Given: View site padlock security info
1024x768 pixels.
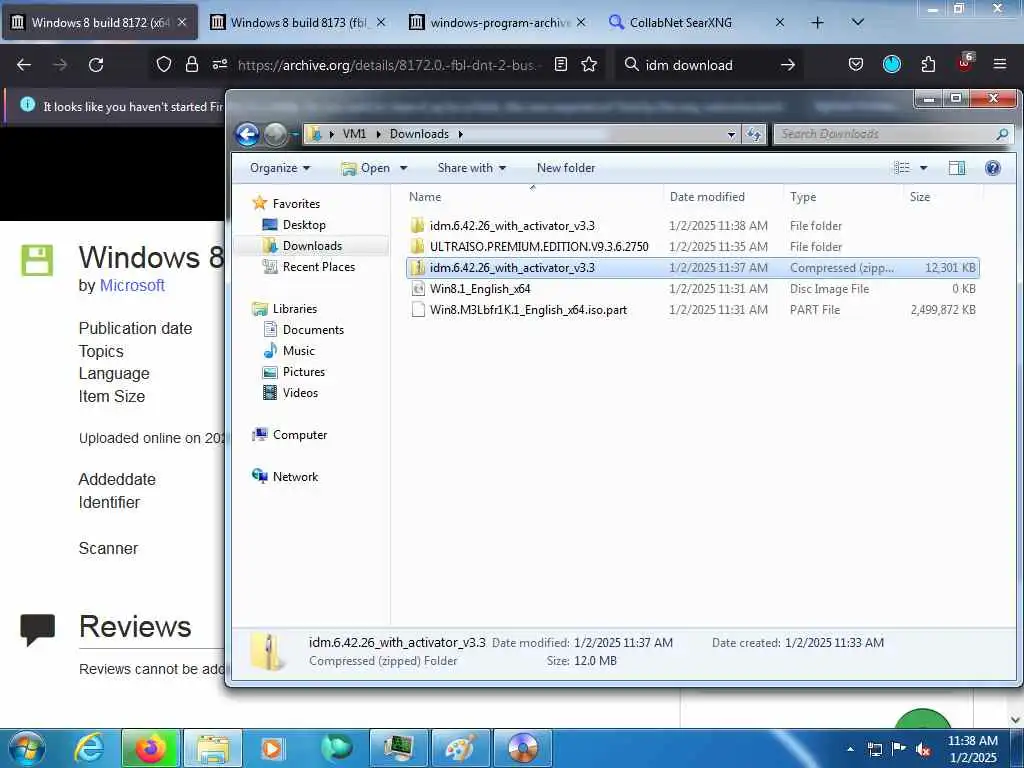Looking at the screenshot, I should [x=191, y=64].
